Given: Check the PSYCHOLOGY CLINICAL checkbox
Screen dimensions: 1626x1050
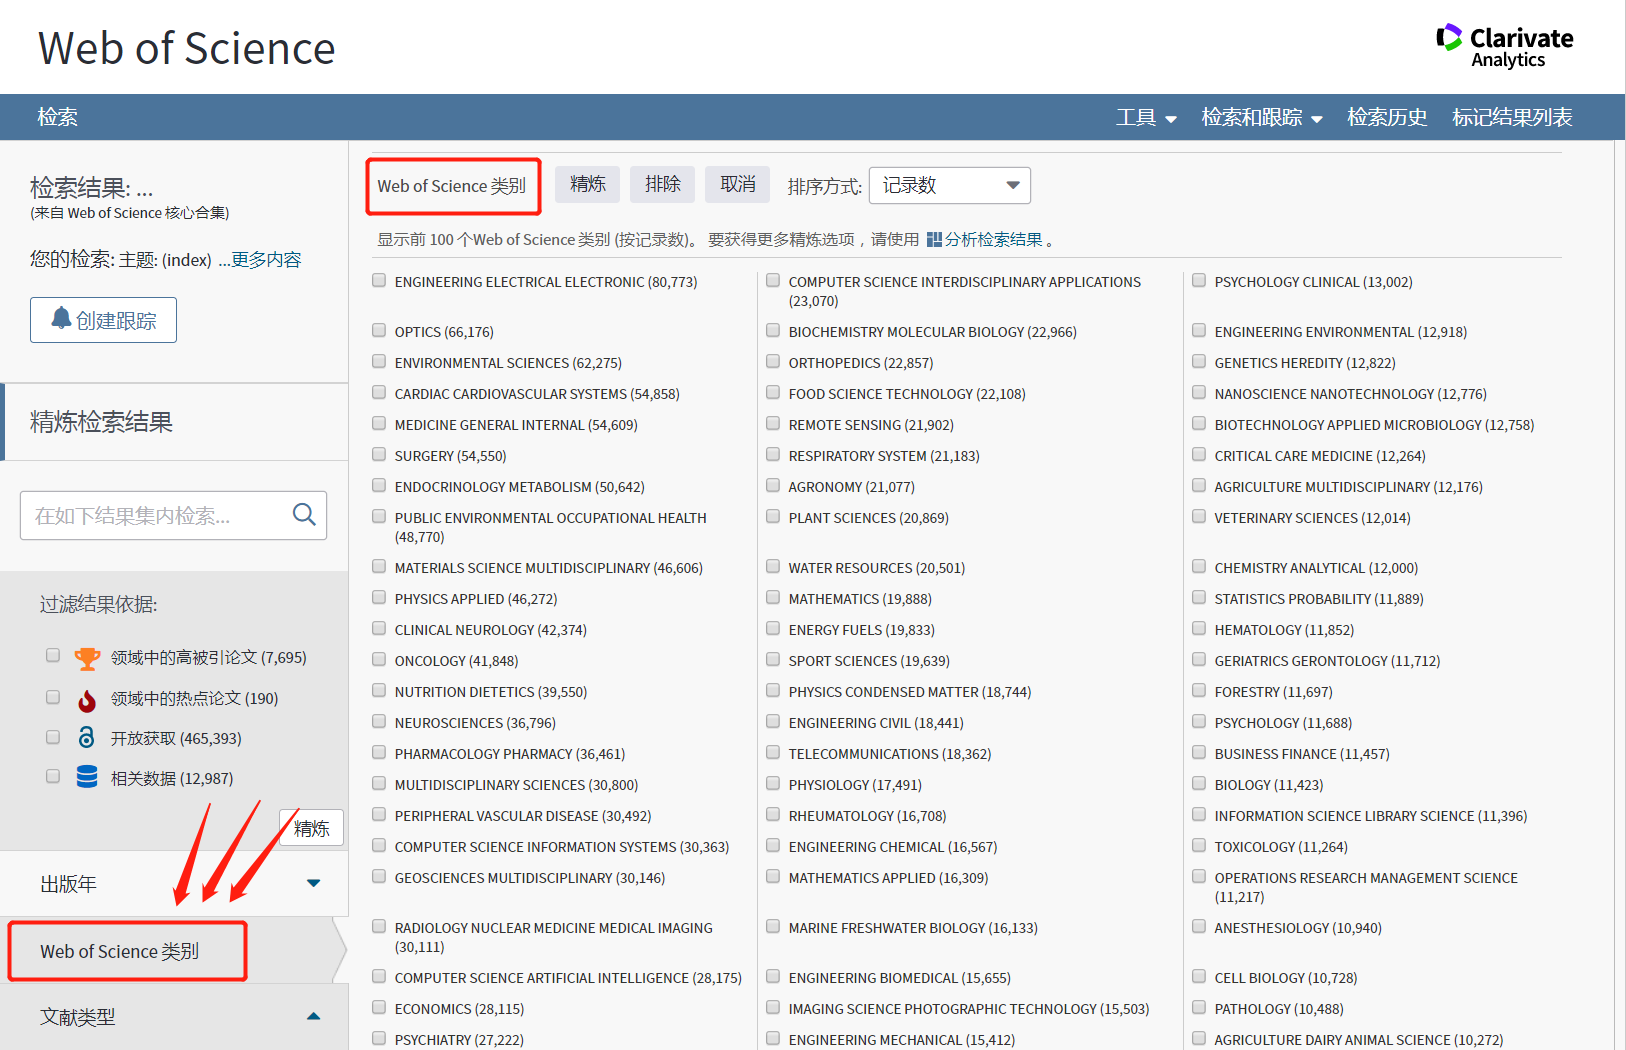Looking at the screenshot, I should 1199,280.
